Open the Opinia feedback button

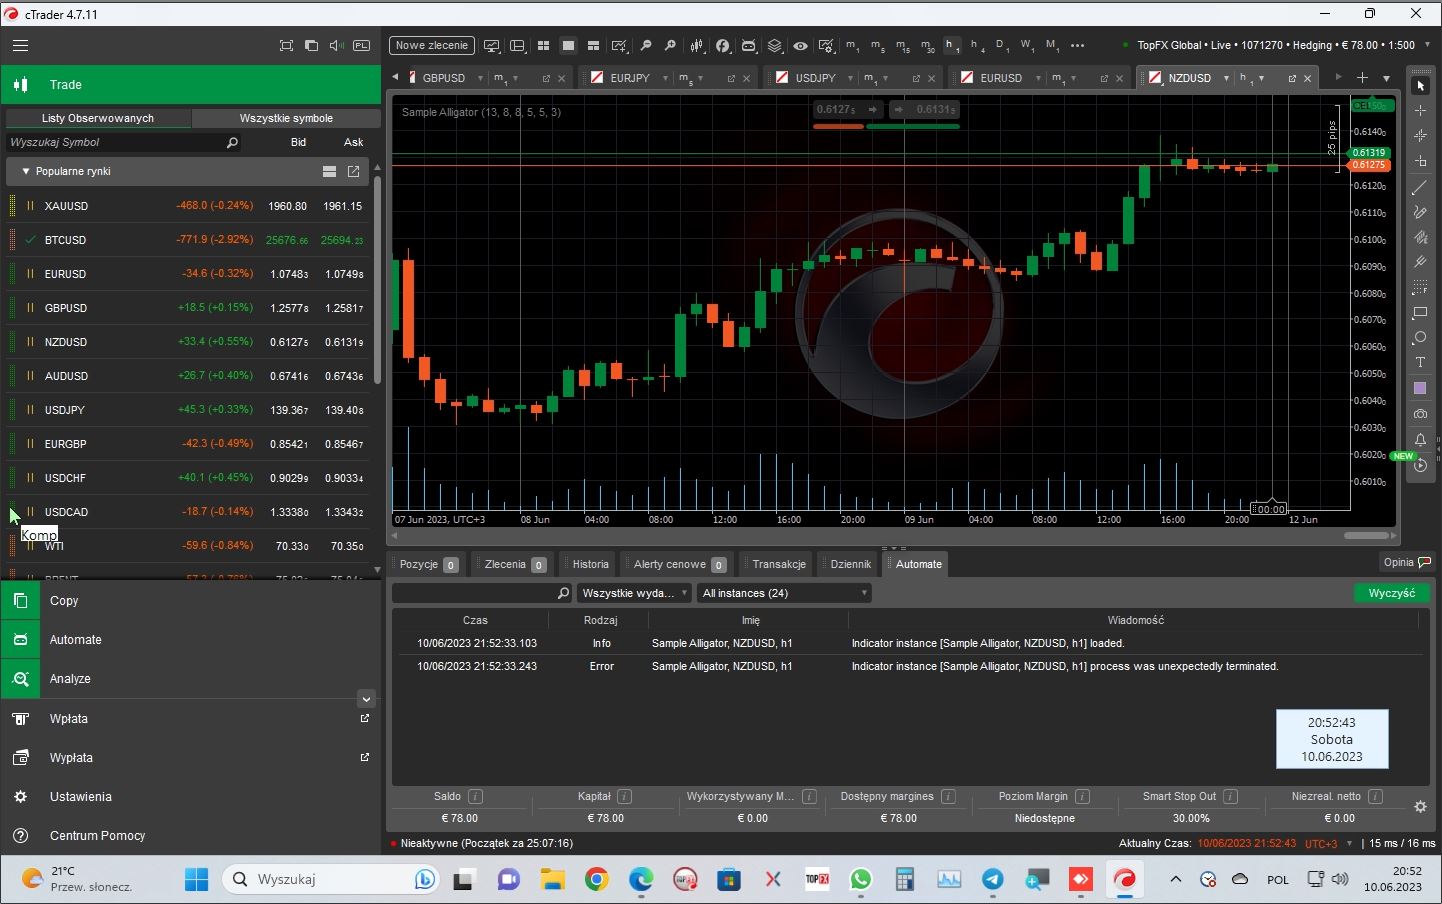tap(1407, 562)
